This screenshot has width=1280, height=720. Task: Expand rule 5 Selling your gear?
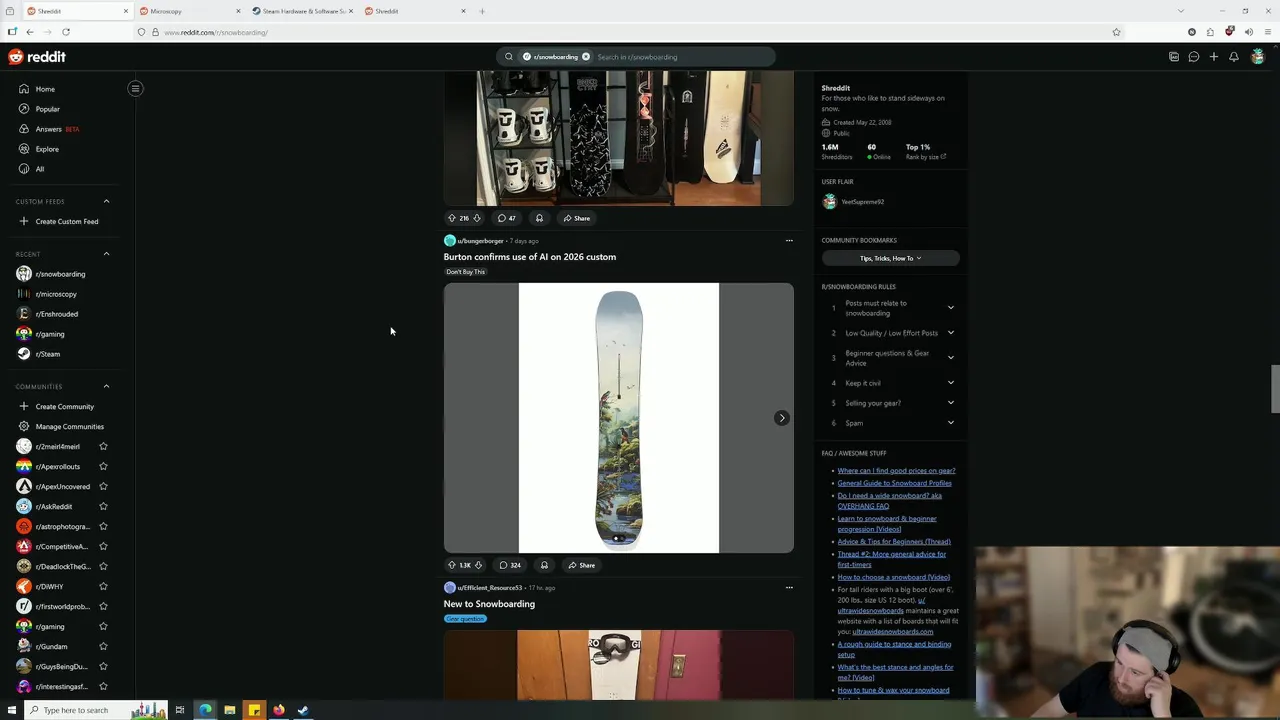click(x=950, y=403)
